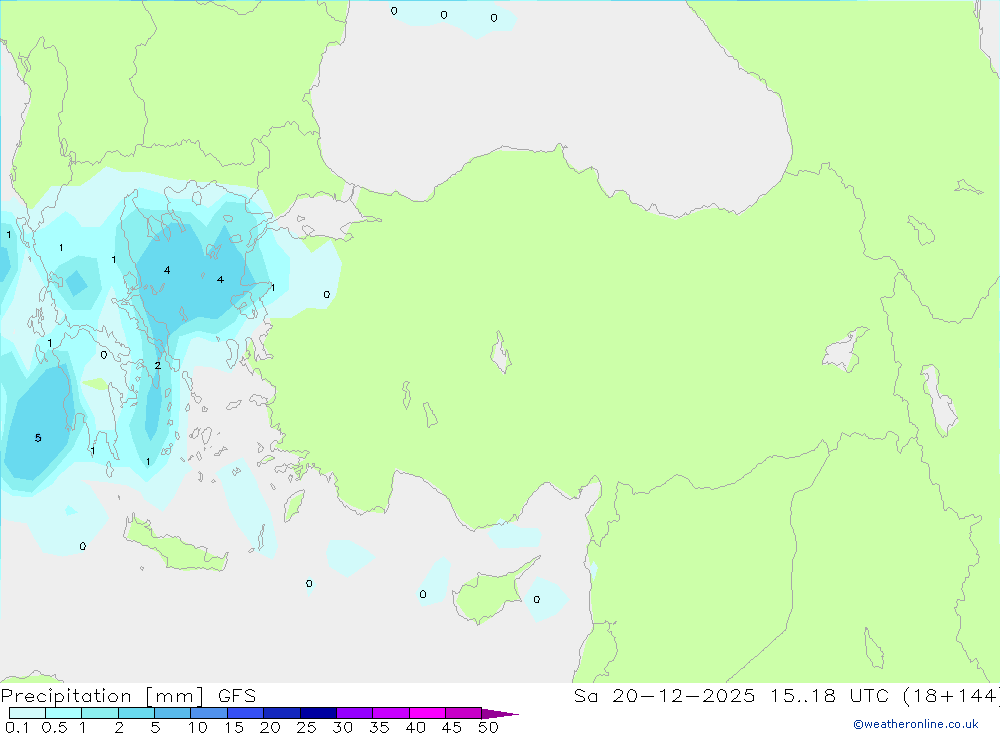The image size is (1000, 733).
Task: Click the 'Precipitation [mm]' title text
Action: pyautogui.click(x=102, y=696)
